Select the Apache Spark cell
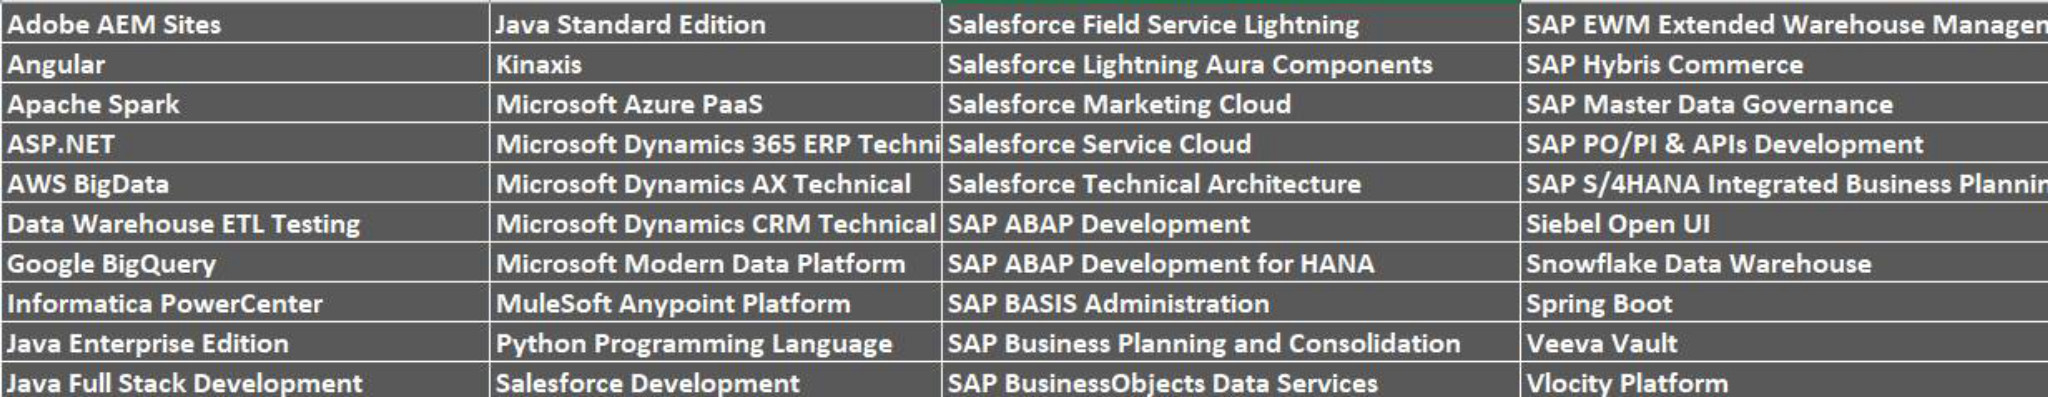 click(x=245, y=104)
